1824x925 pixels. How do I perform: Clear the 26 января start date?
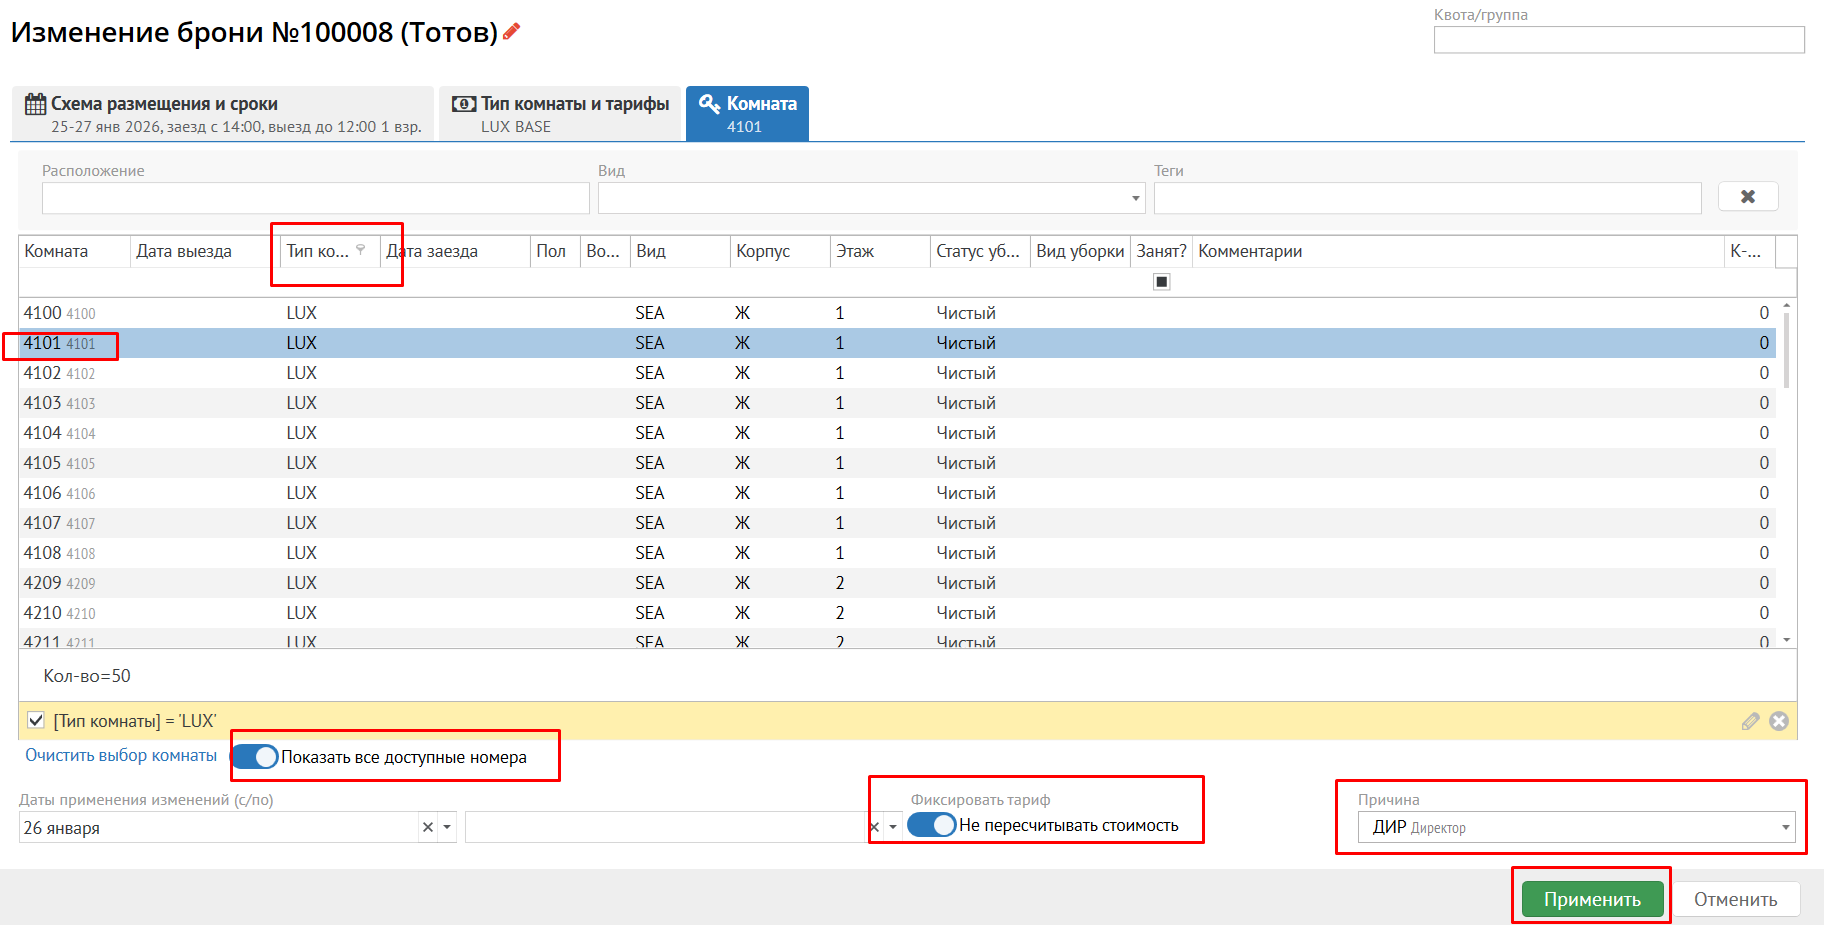[x=428, y=827]
